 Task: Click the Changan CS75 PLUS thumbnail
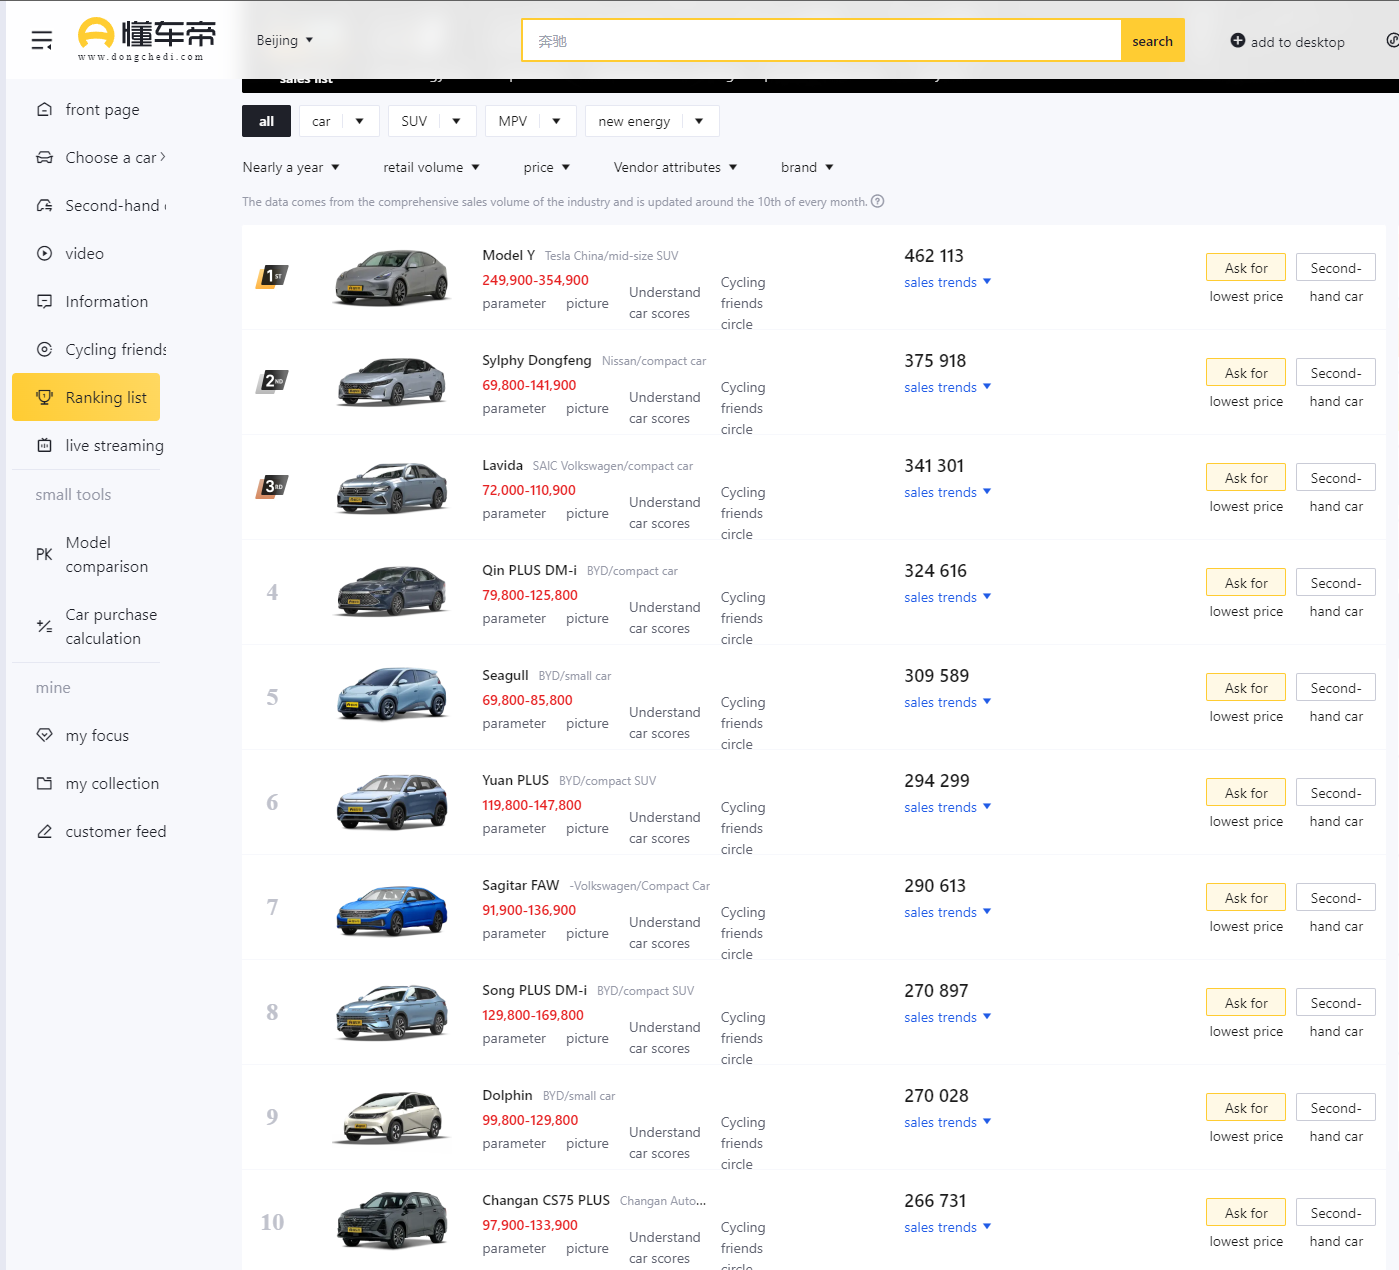pos(391,1220)
